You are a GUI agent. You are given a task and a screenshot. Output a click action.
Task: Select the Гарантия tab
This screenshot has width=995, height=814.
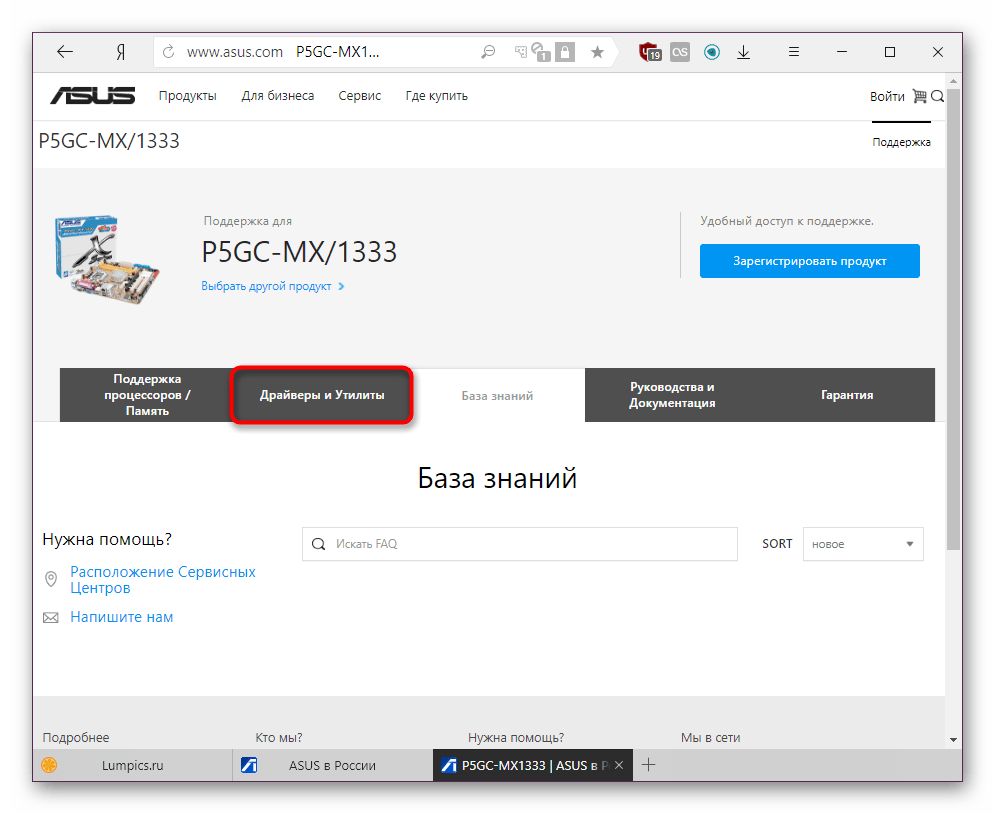coord(847,395)
